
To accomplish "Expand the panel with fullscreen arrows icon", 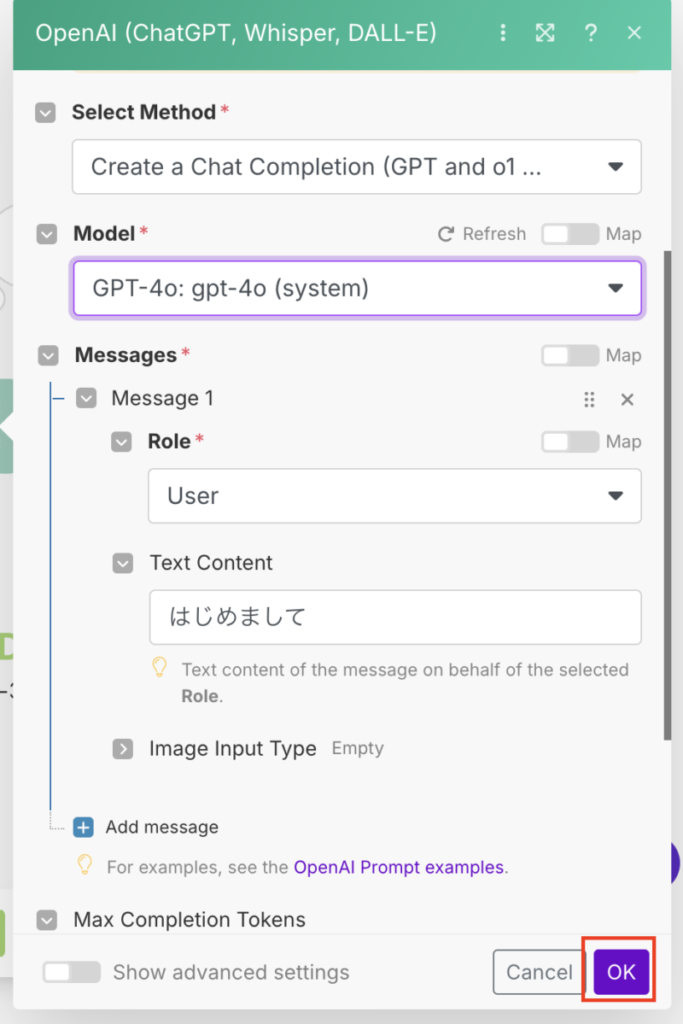I will click(545, 33).
